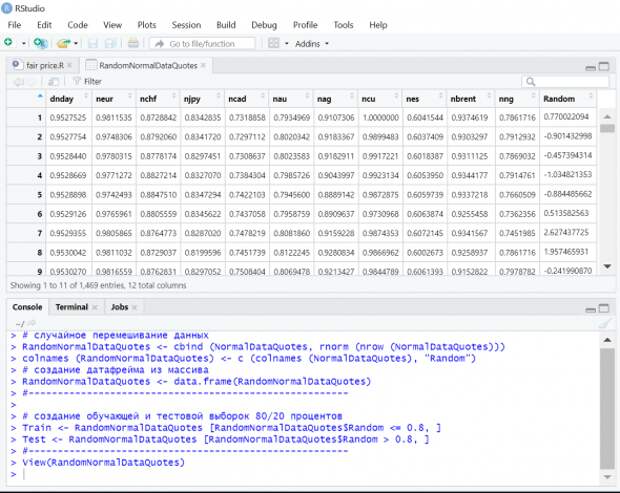
Task: Open the Debug menu
Action: click(x=264, y=25)
